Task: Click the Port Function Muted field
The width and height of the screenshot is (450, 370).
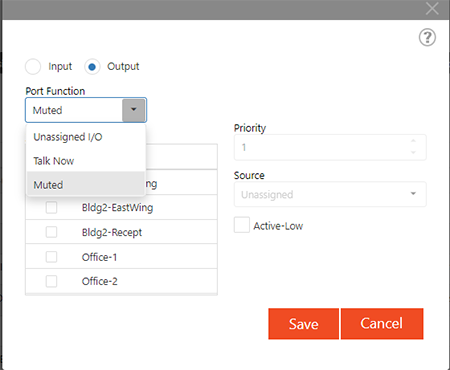Action: click(x=74, y=110)
